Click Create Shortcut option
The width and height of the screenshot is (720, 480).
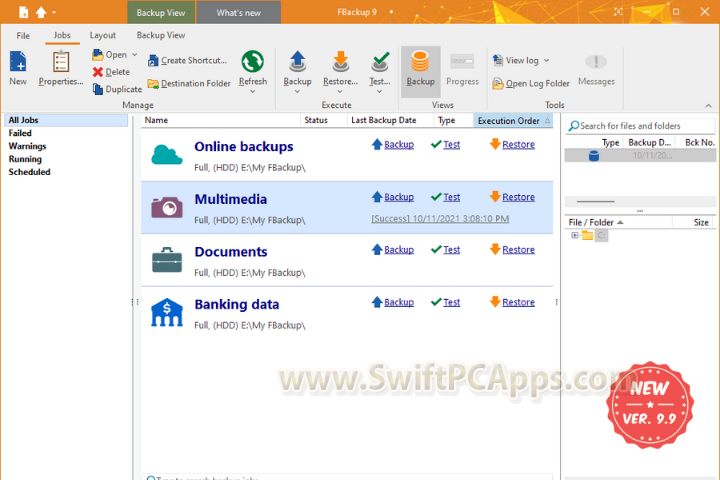coord(187,60)
